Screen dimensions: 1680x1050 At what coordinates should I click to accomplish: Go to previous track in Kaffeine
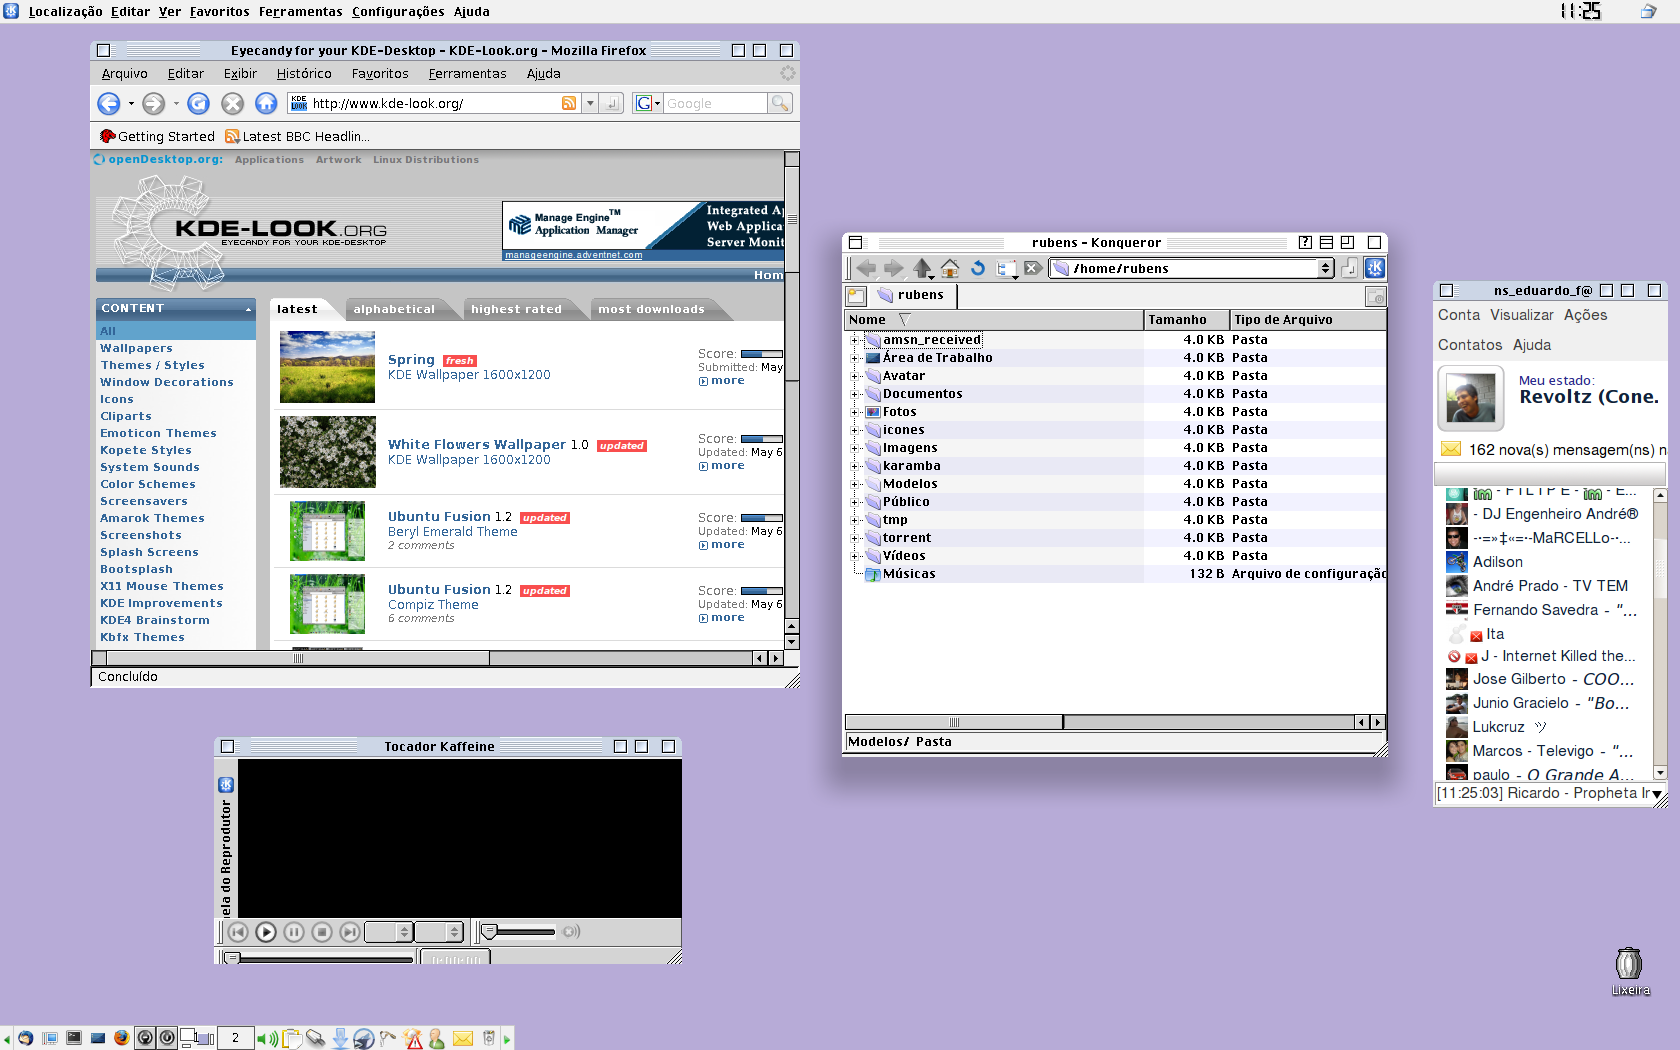[238, 932]
